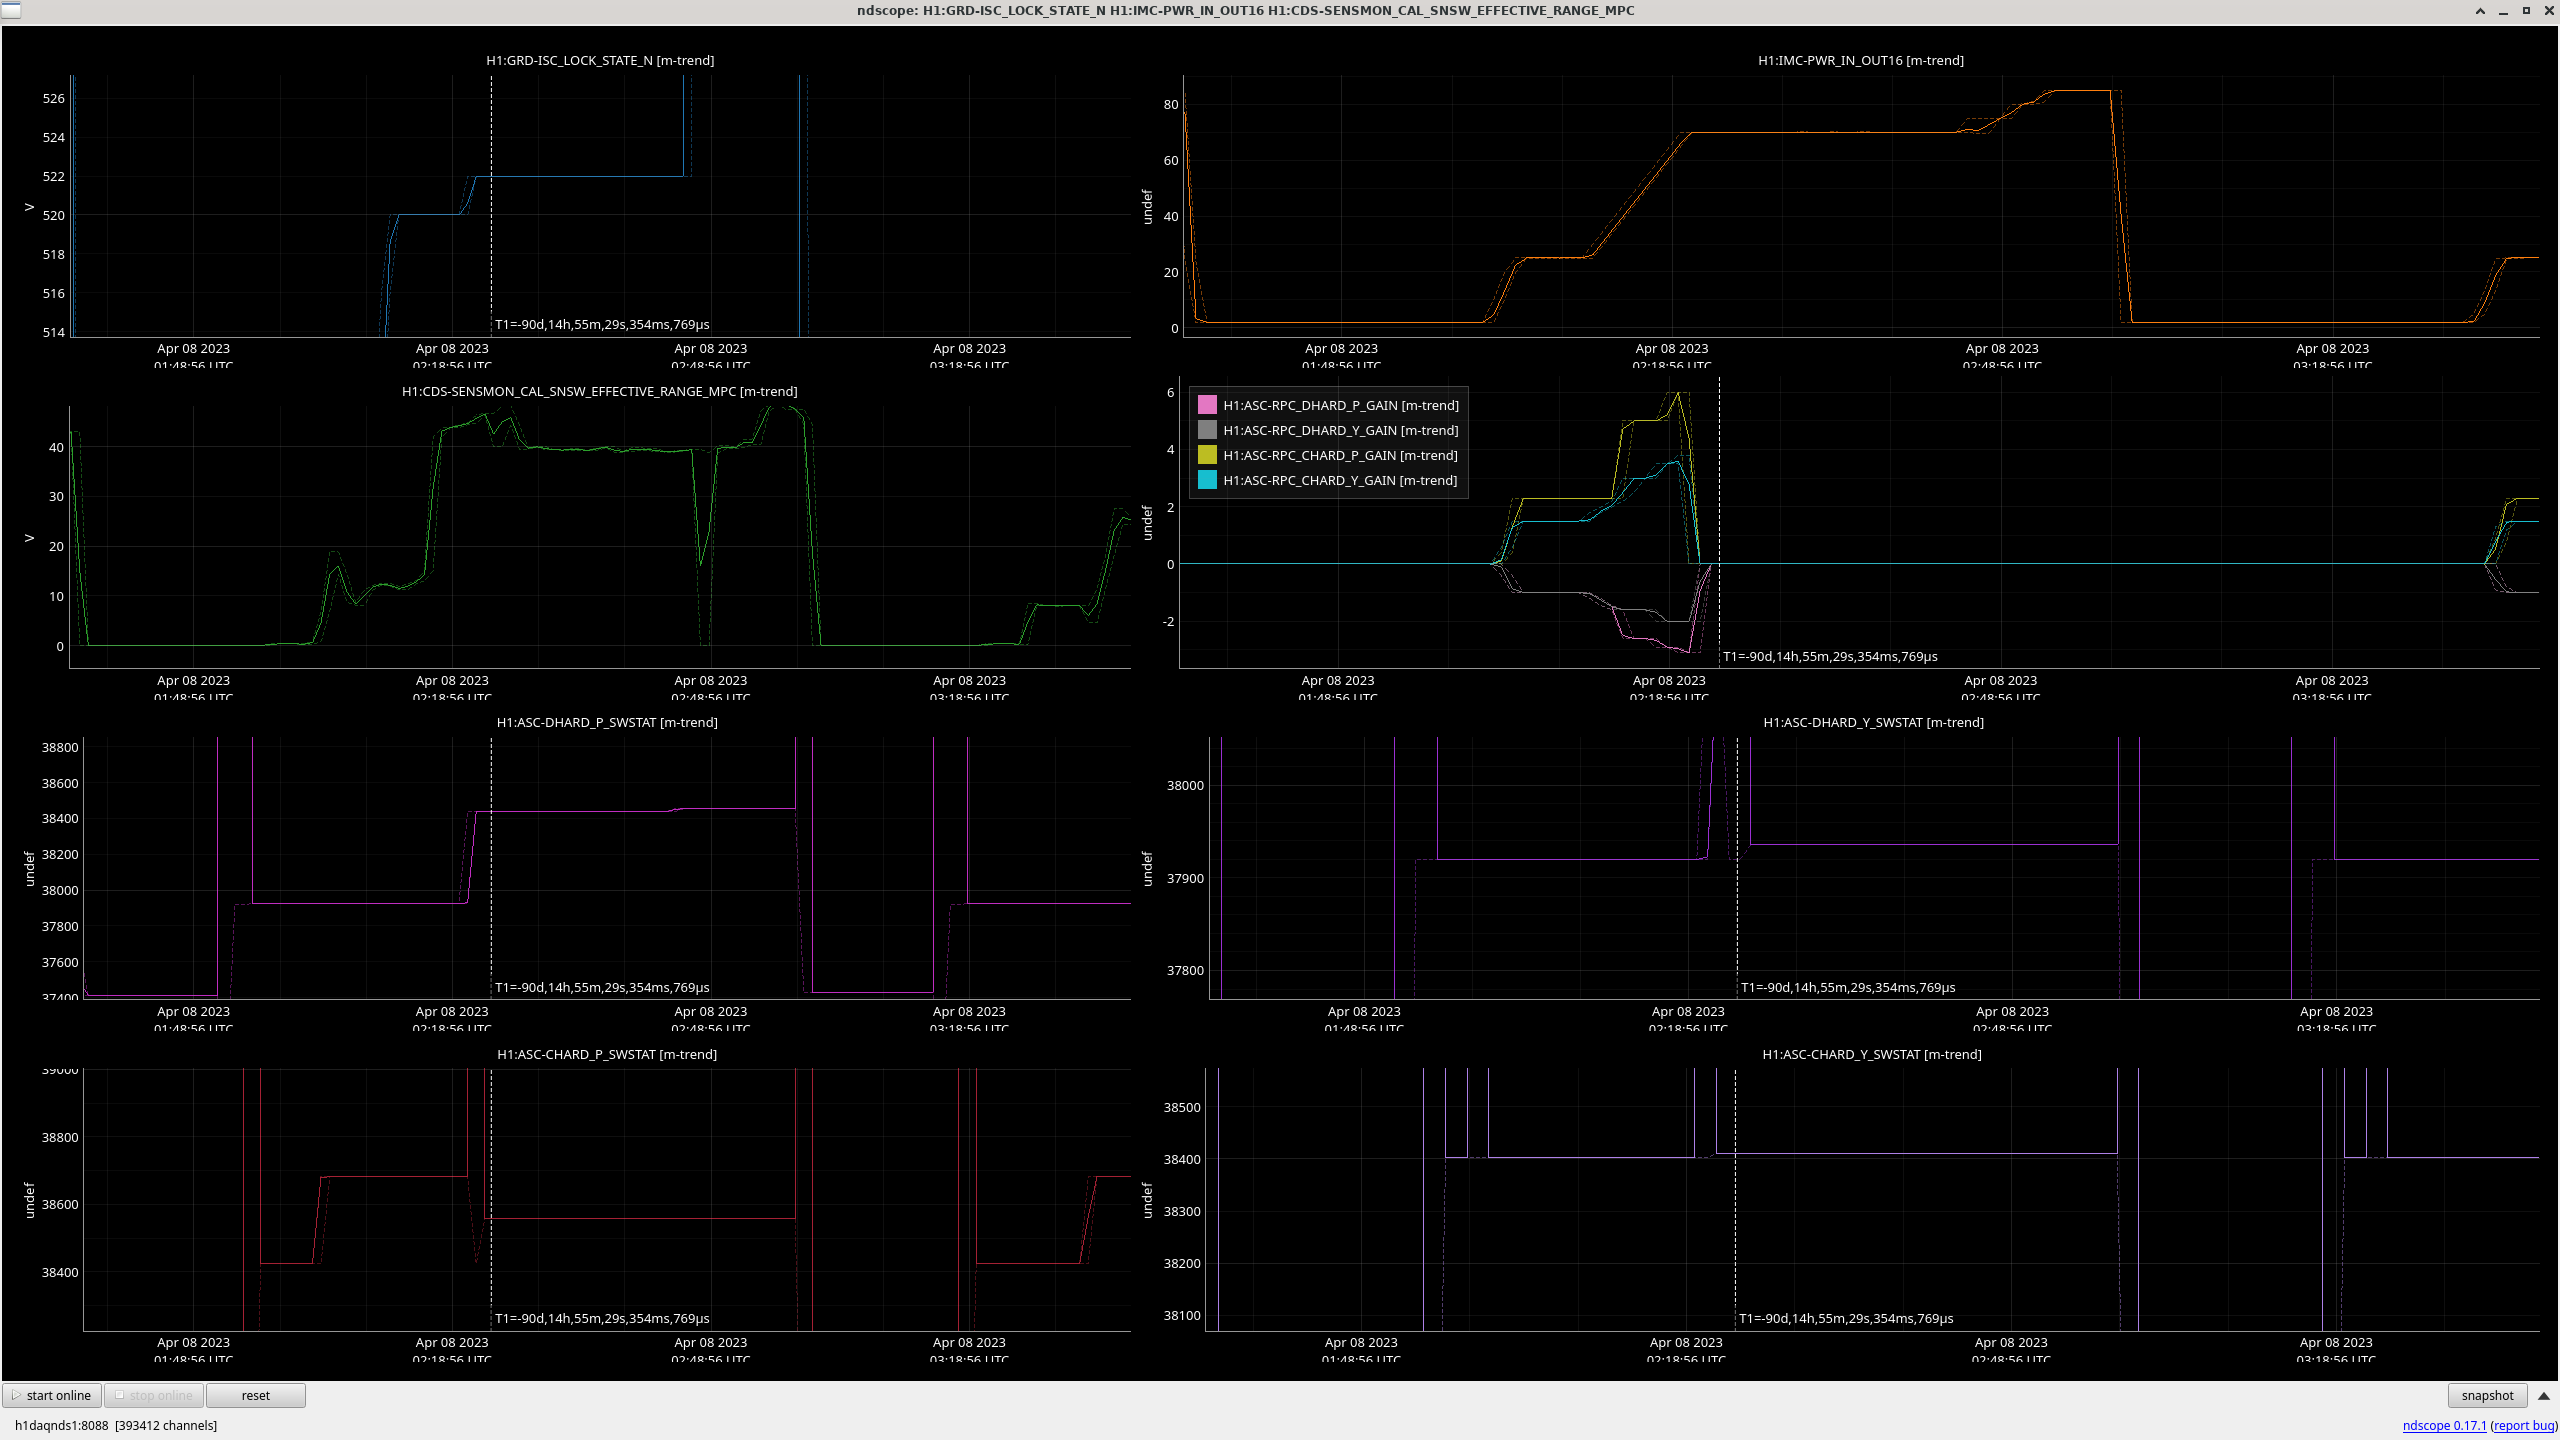Viewport: 2560px width, 1440px height.
Task: Select legend label H1:ASC-RPC_DHARD_Y_GAIN [m-trend]
Action: (1341, 430)
